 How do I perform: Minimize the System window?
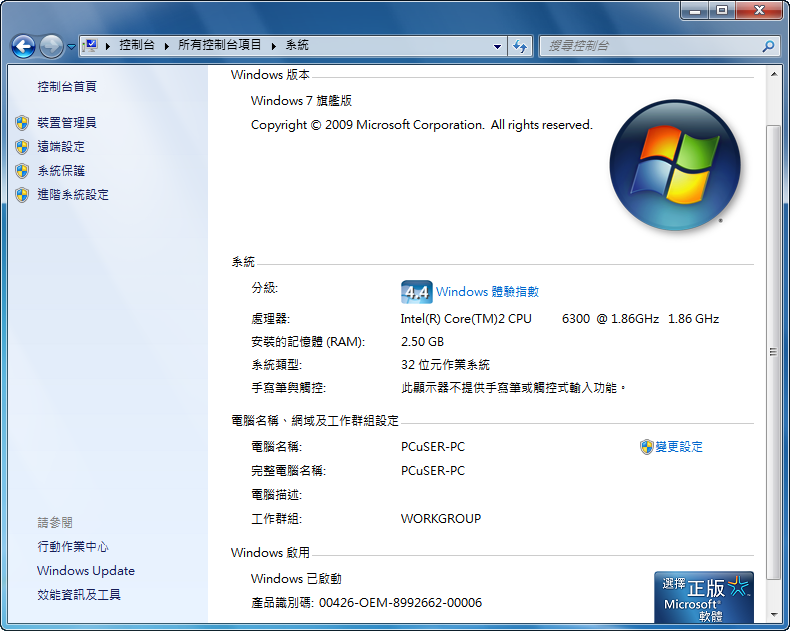695,10
